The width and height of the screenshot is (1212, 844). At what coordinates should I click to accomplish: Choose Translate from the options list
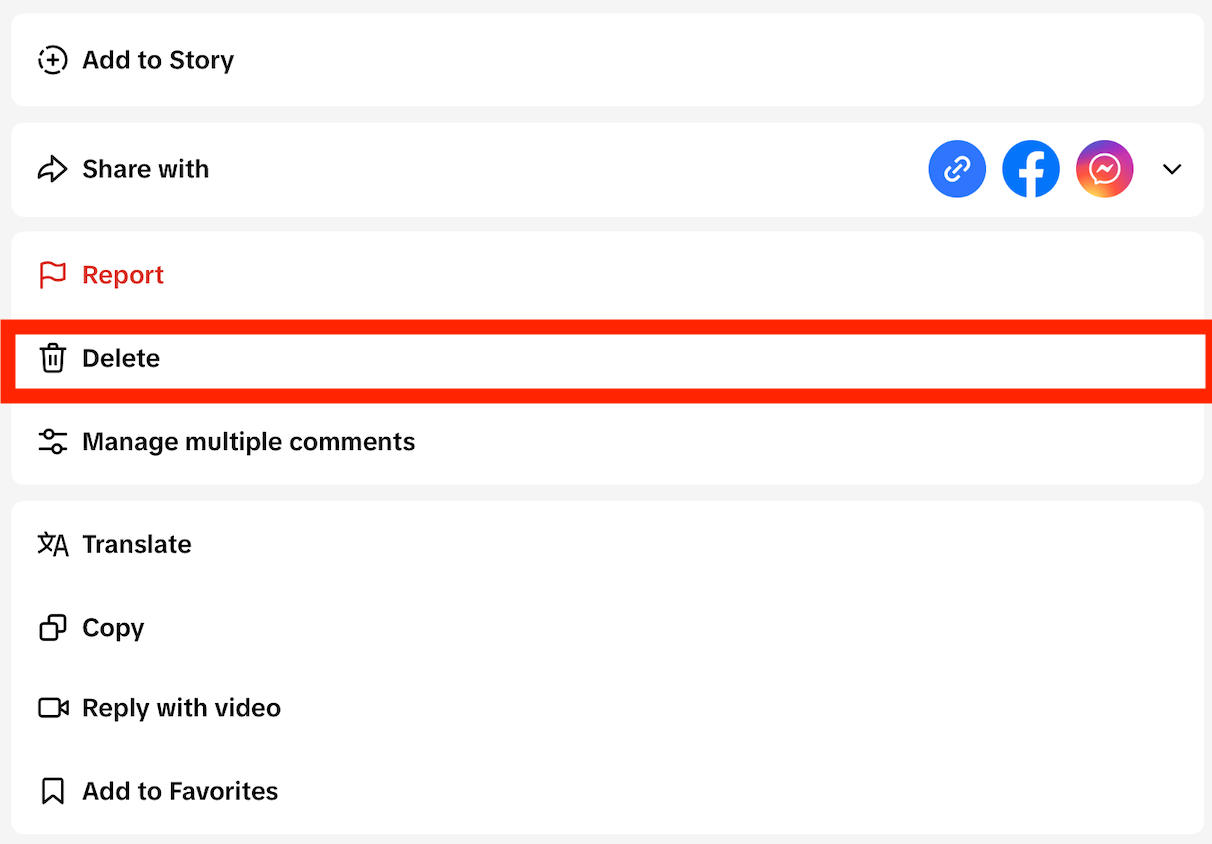click(137, 544)
